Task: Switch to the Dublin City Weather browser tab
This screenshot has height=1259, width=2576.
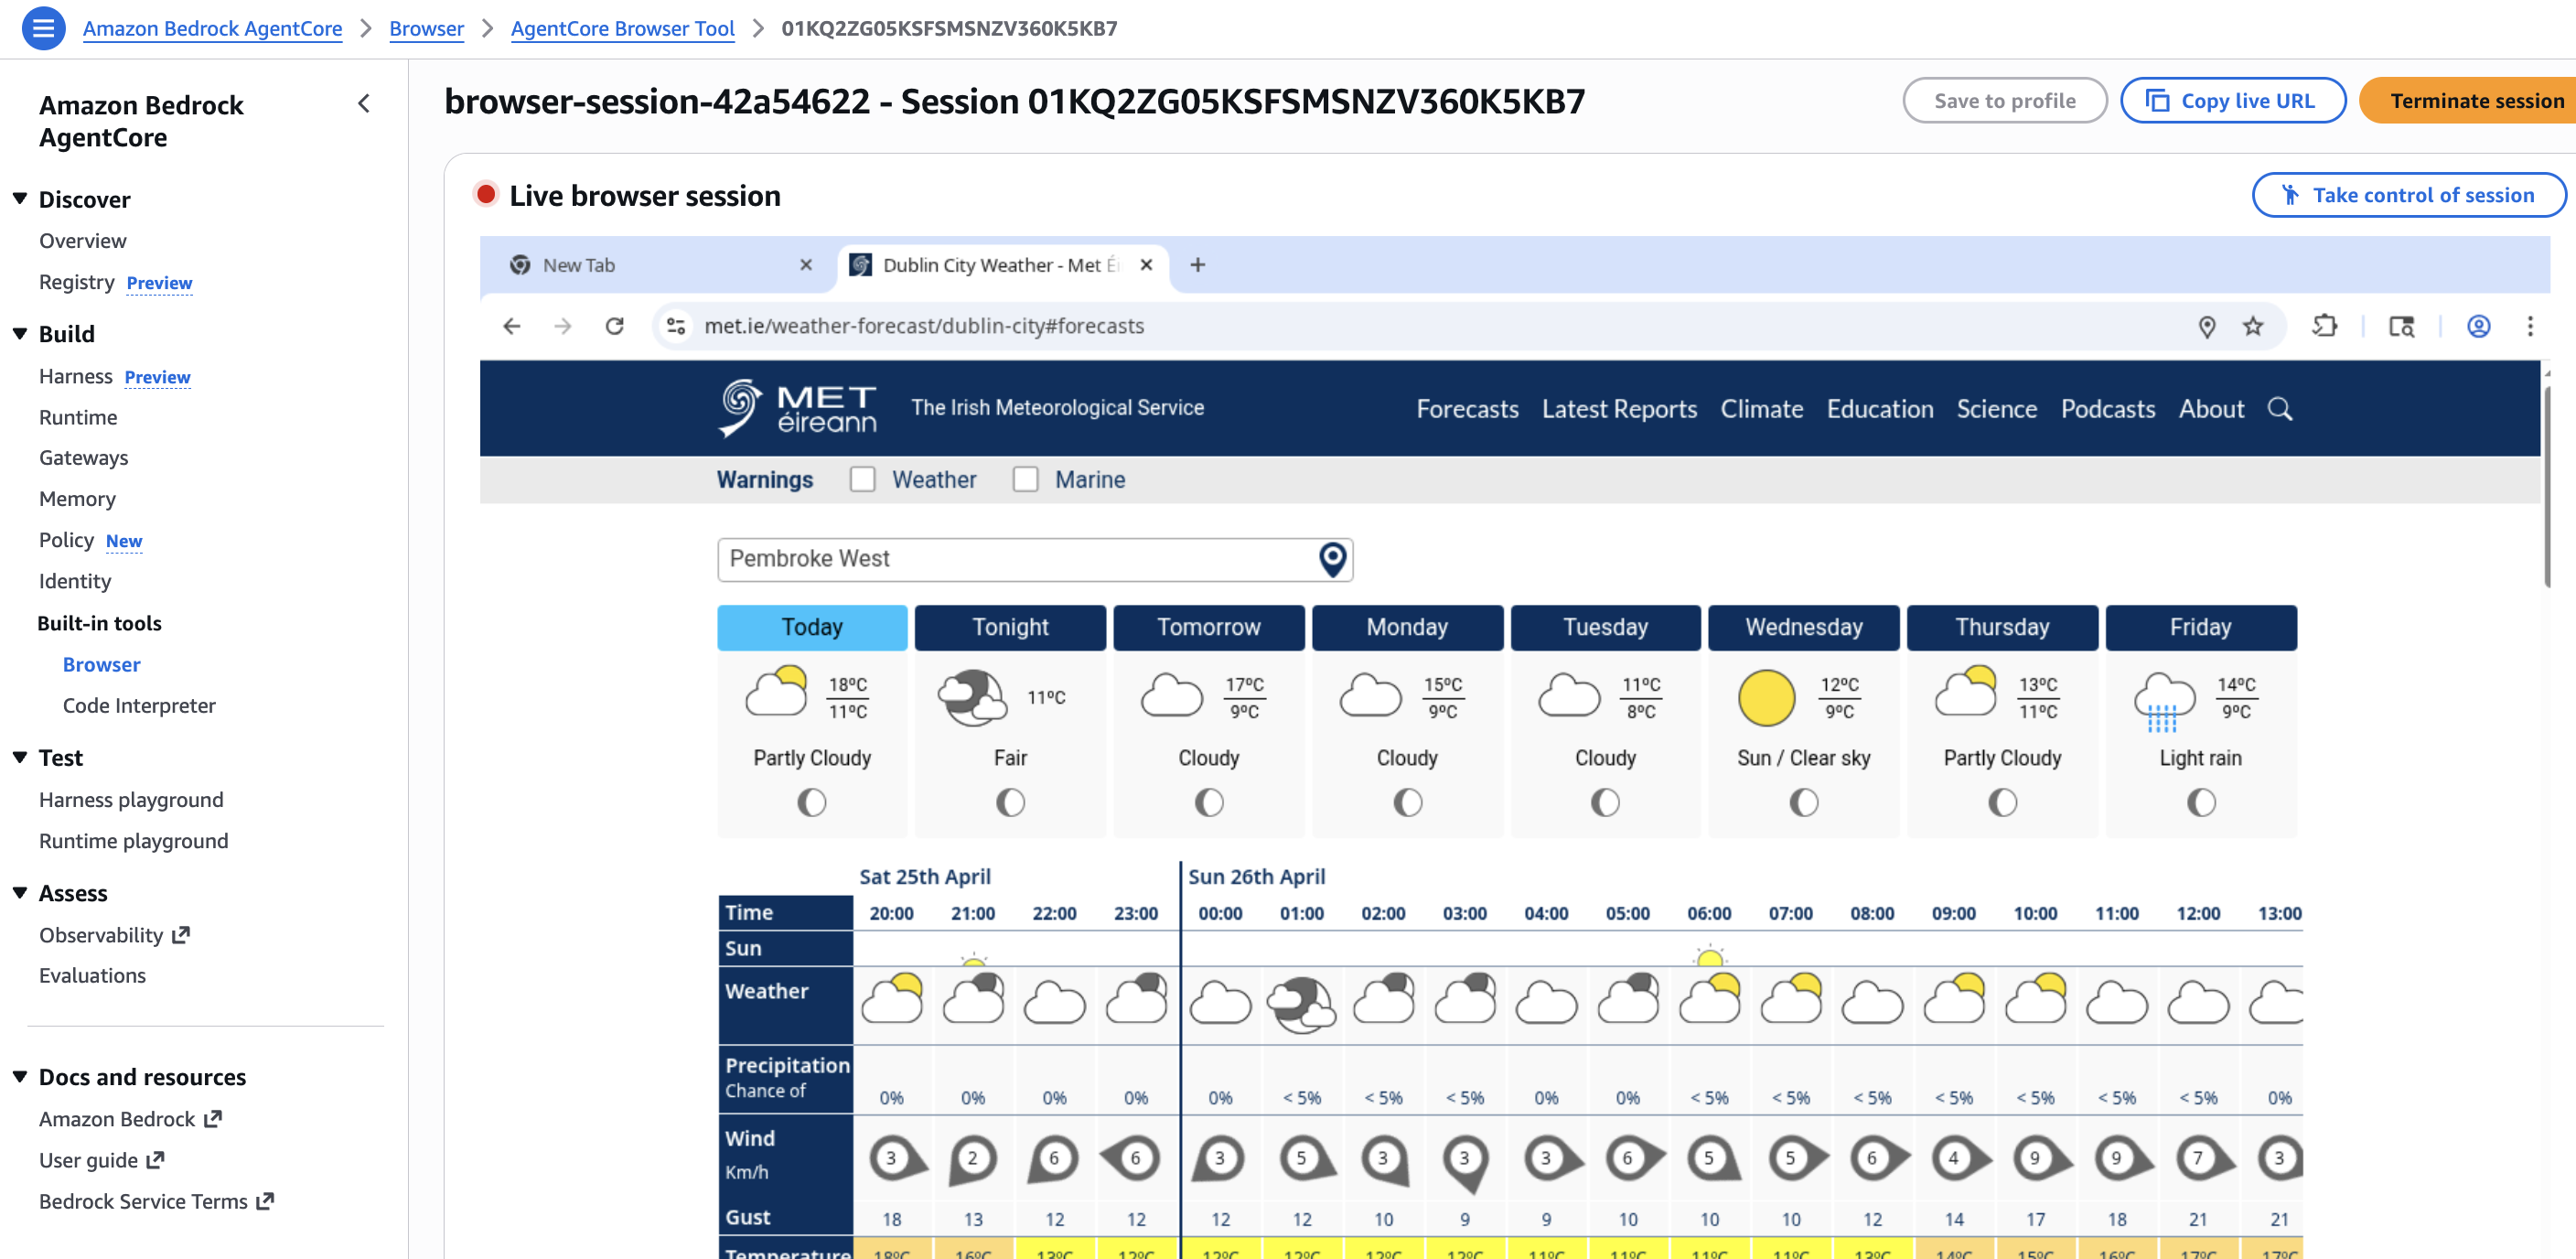Action: click(990, 265)
